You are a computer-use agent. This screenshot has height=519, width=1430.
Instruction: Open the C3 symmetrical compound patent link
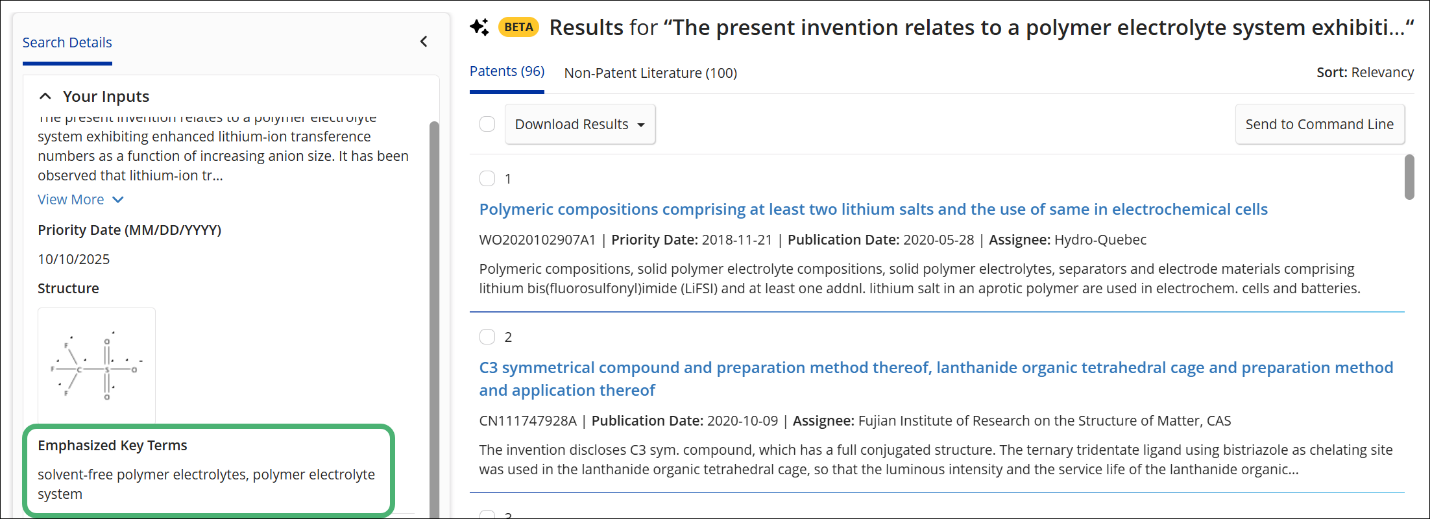point(936,379)
